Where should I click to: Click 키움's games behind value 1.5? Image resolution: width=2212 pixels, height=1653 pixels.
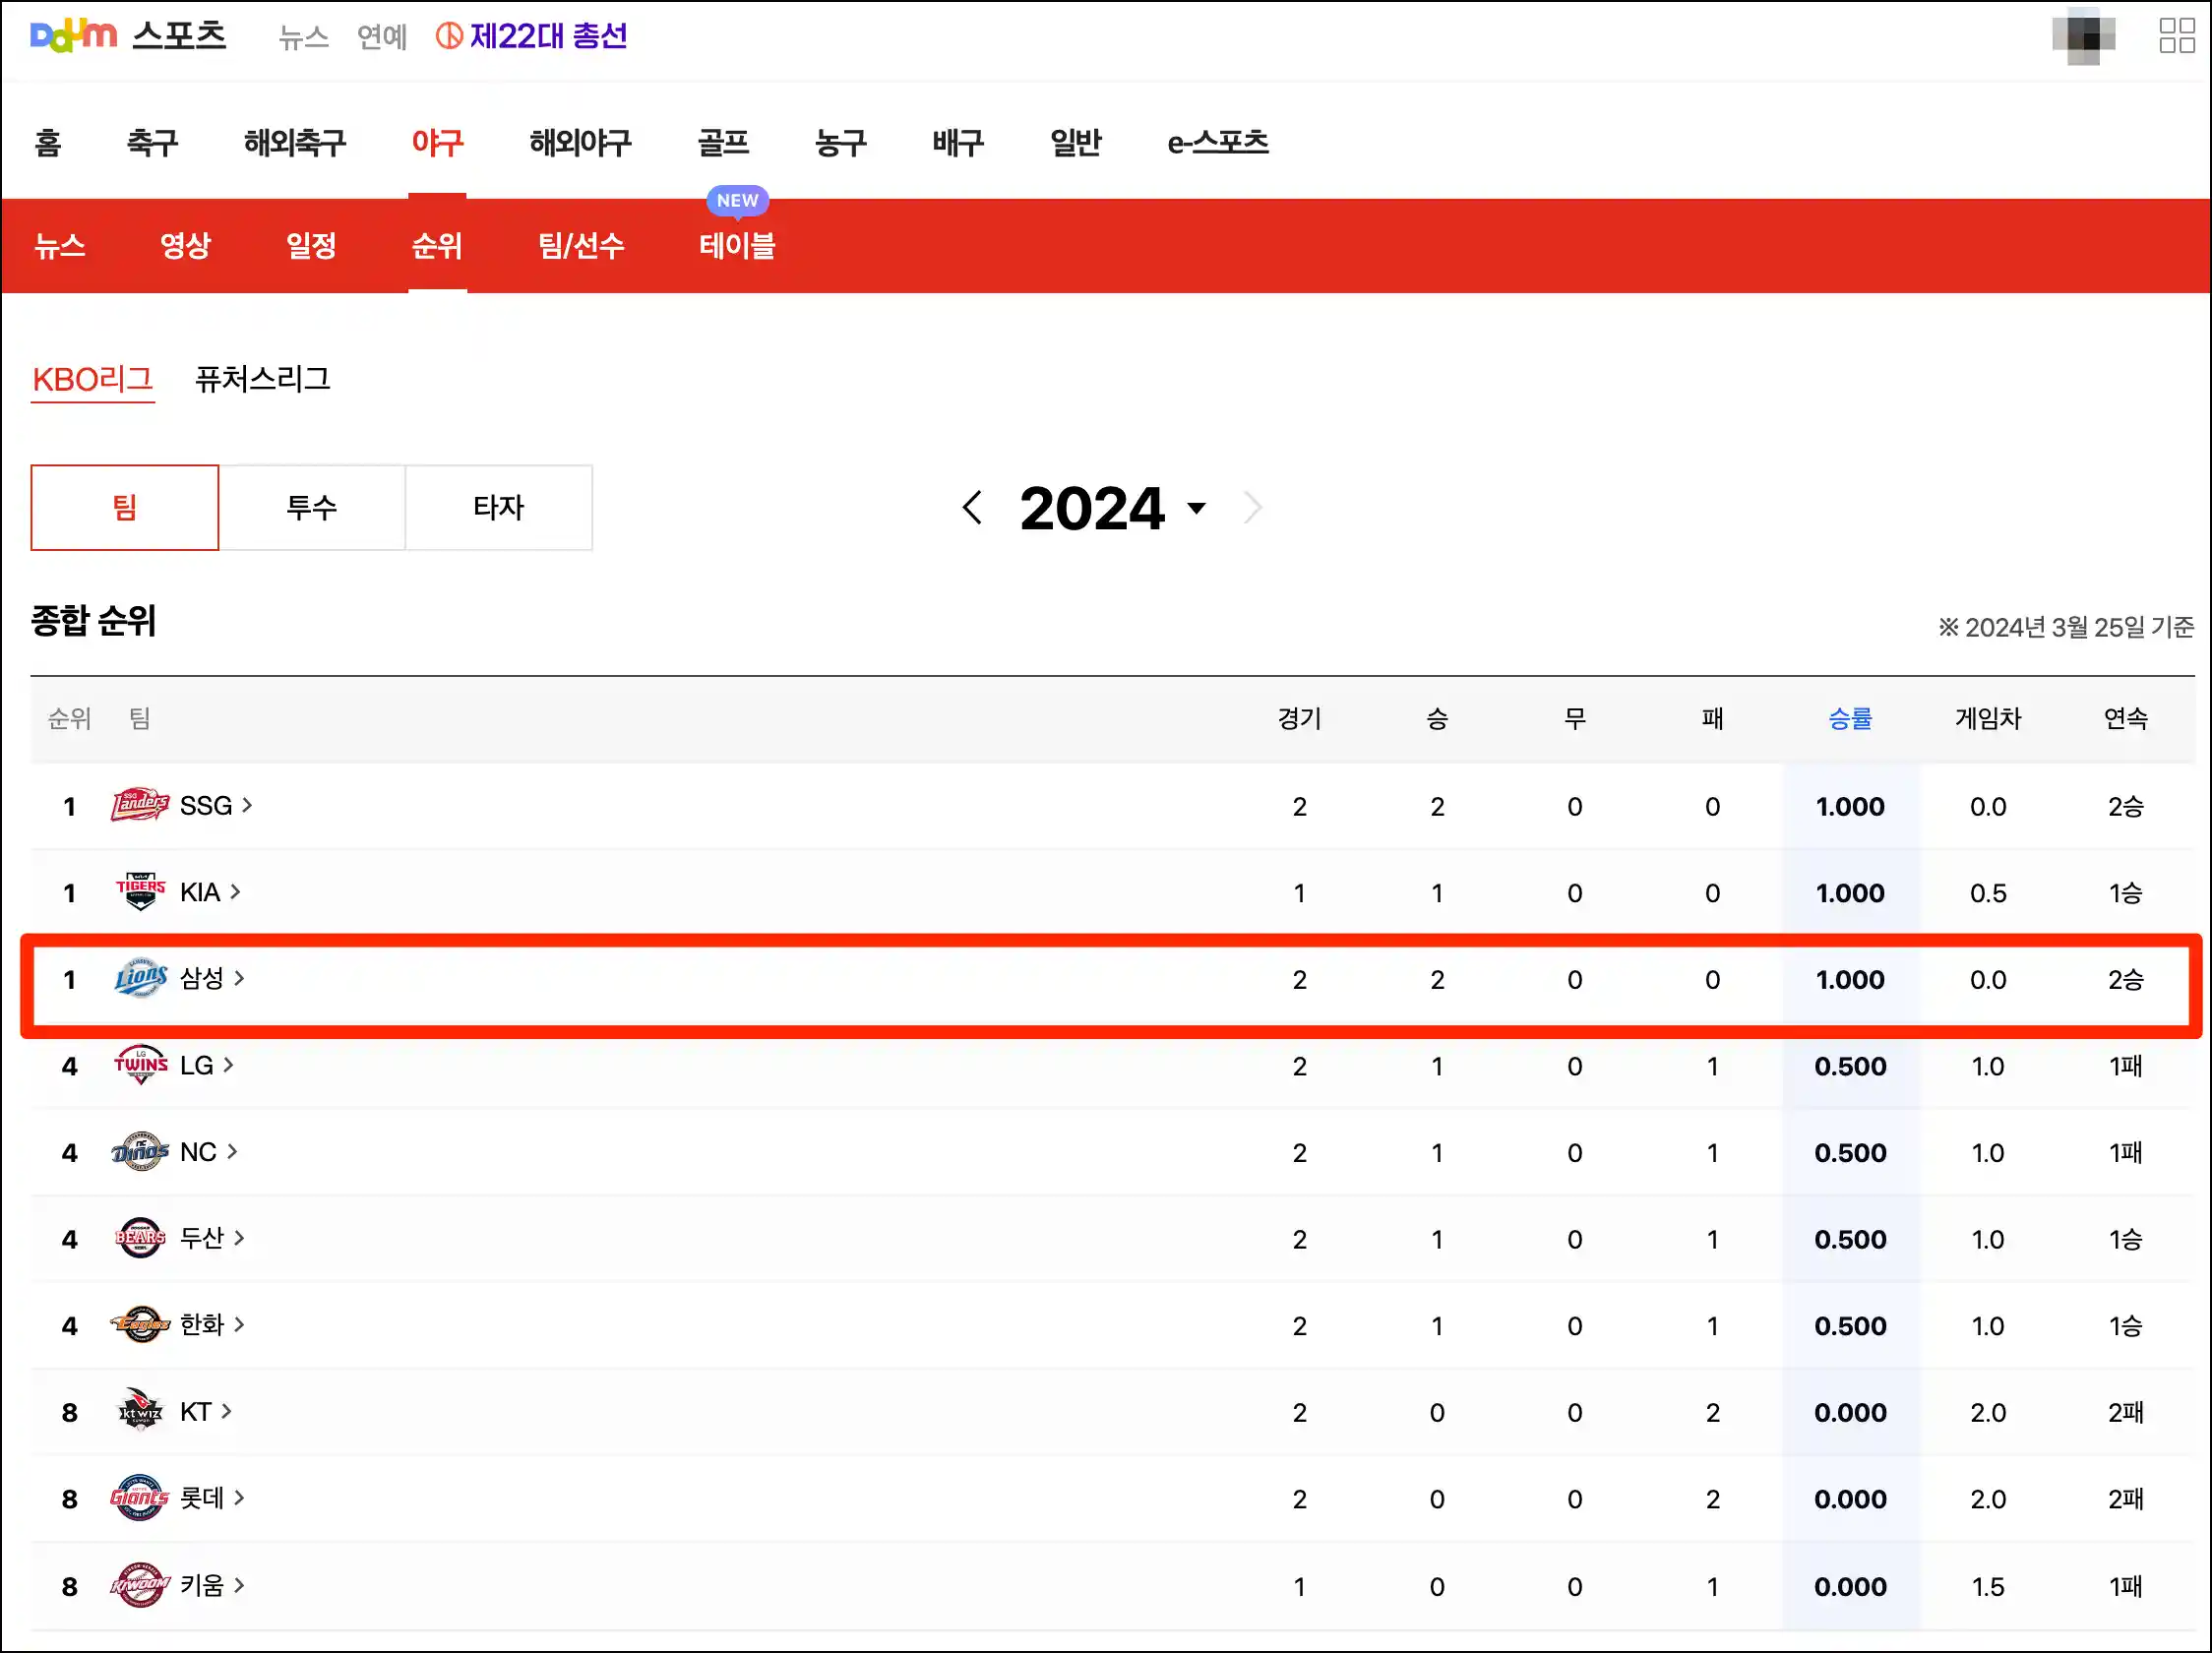[1988, 1586]
